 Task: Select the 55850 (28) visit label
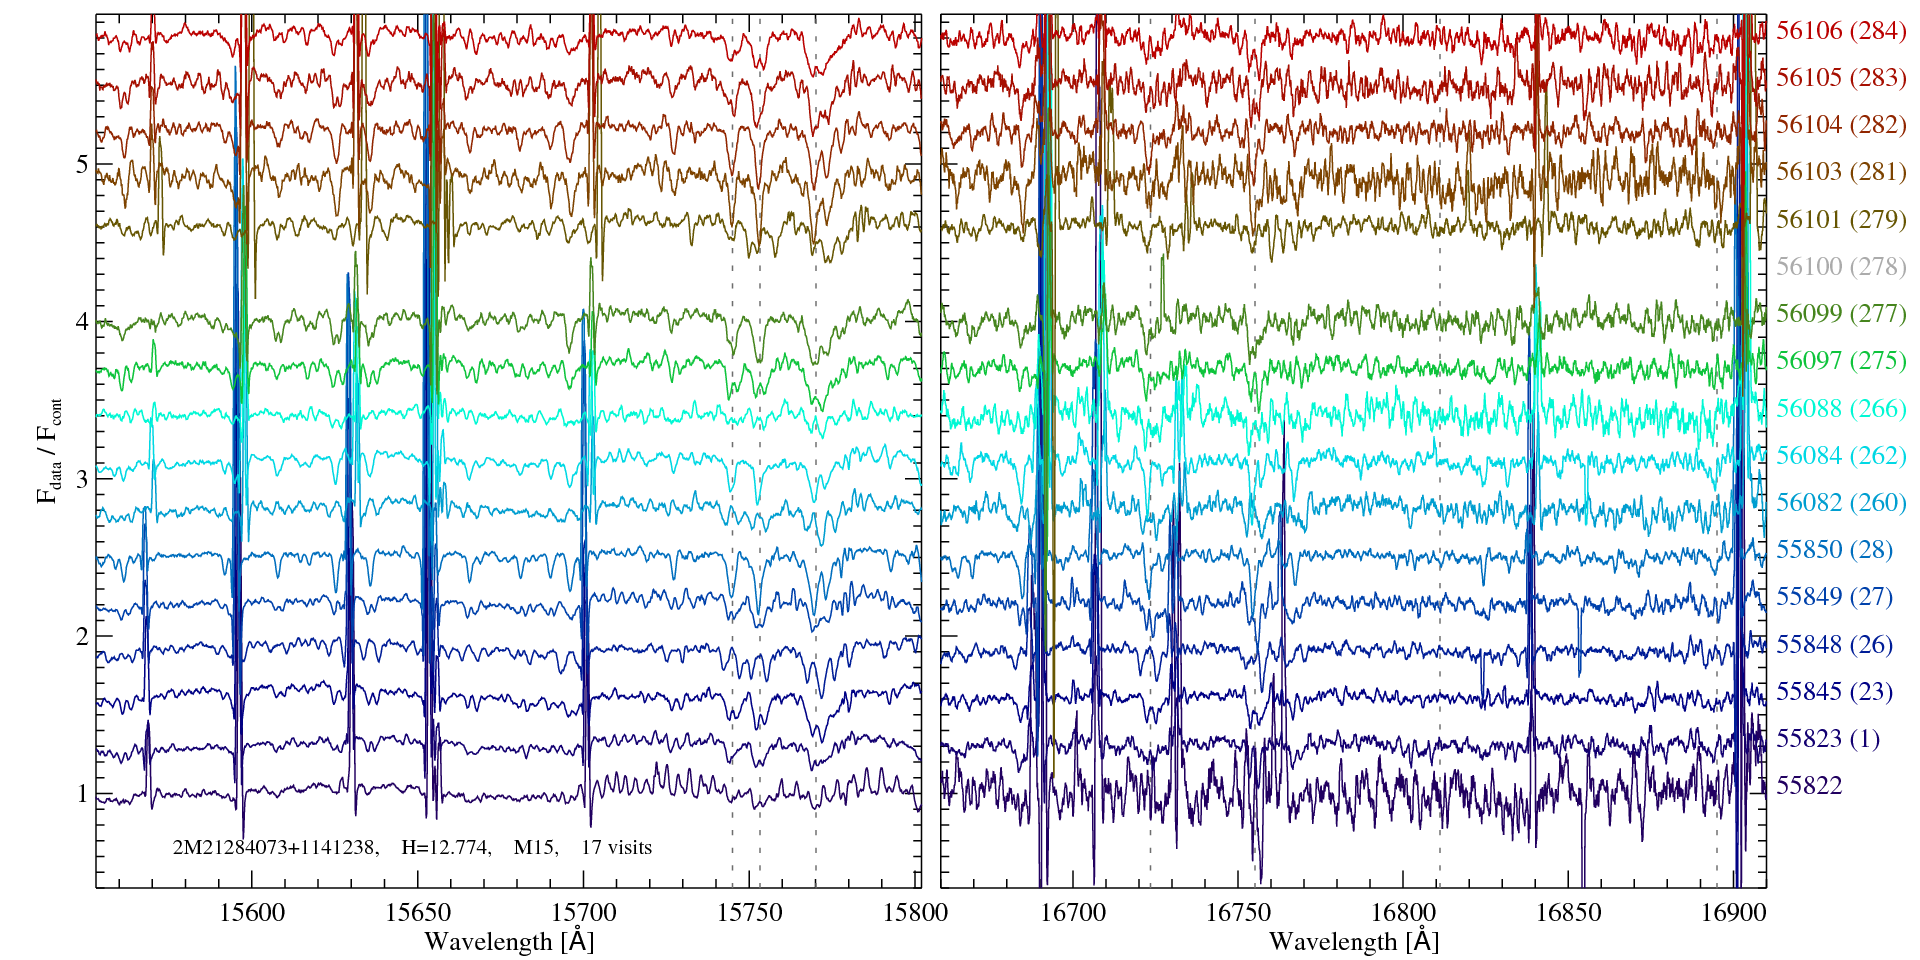1833,550
